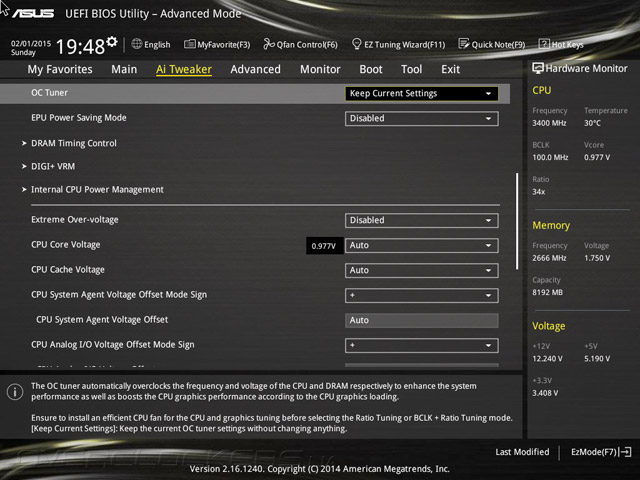Click +5V reading 5.190 V
This screenshot has height=480, width=640.
[597, 359]
